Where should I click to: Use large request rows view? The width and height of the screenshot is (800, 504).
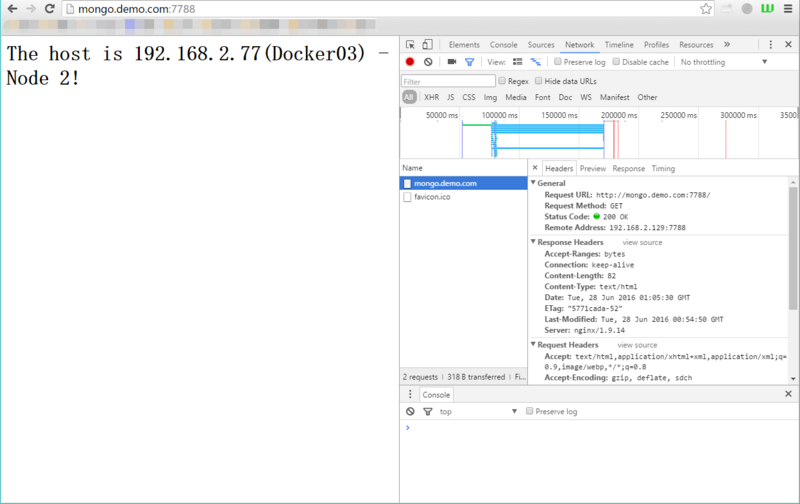[517, 62]
